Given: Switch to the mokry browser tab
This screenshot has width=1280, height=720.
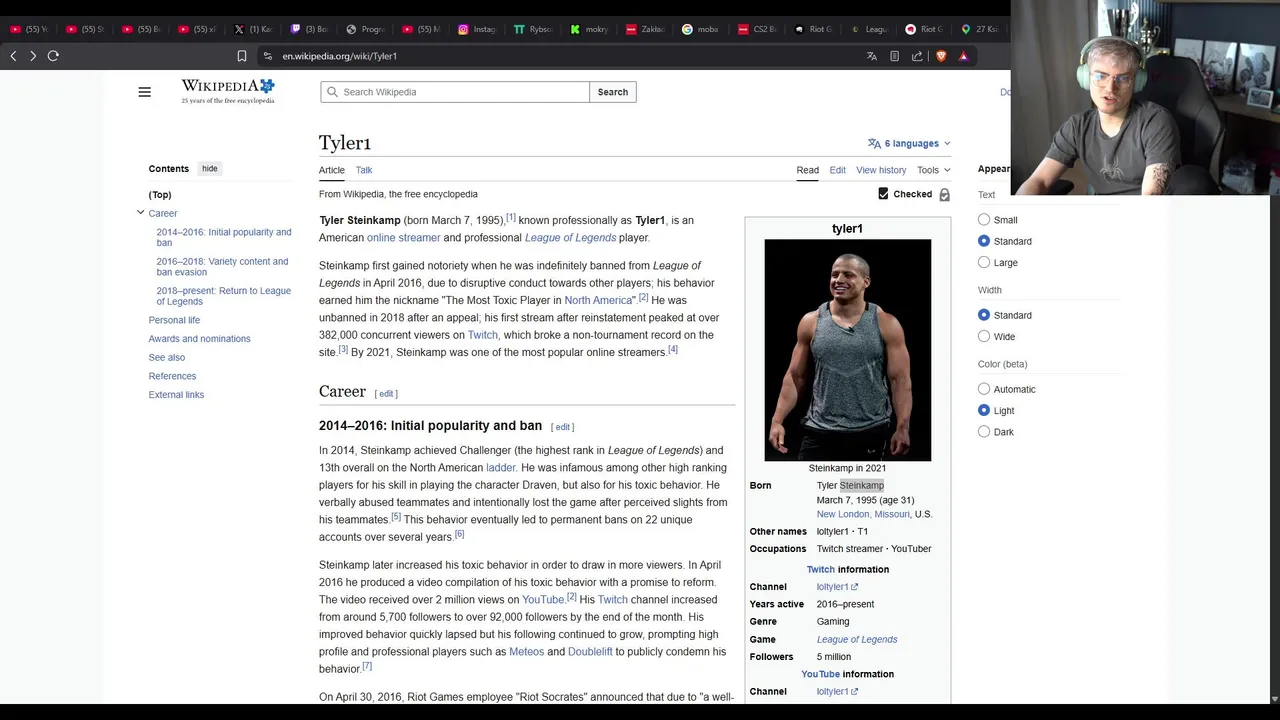Looking at the screenshot, I should point(590,29).
